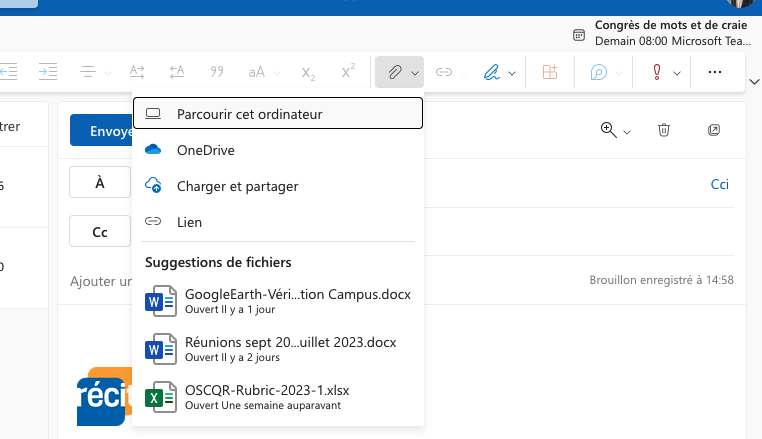
Task: Attach GoogleEarth-Véri...tion Campus.docx suggested file
Action: (x=277, y=301)
